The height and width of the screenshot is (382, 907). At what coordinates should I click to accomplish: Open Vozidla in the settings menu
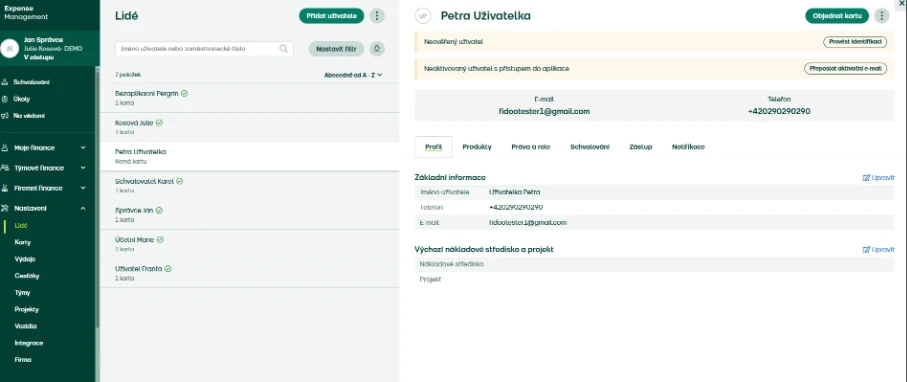click(25, 326)
